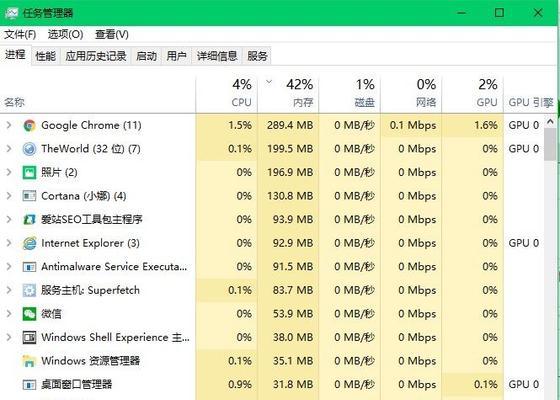Screen dimensions: 560x400
Task: Select Internet Explorer's GPU 0 engine cell
Action: click(x=524, y=243)
